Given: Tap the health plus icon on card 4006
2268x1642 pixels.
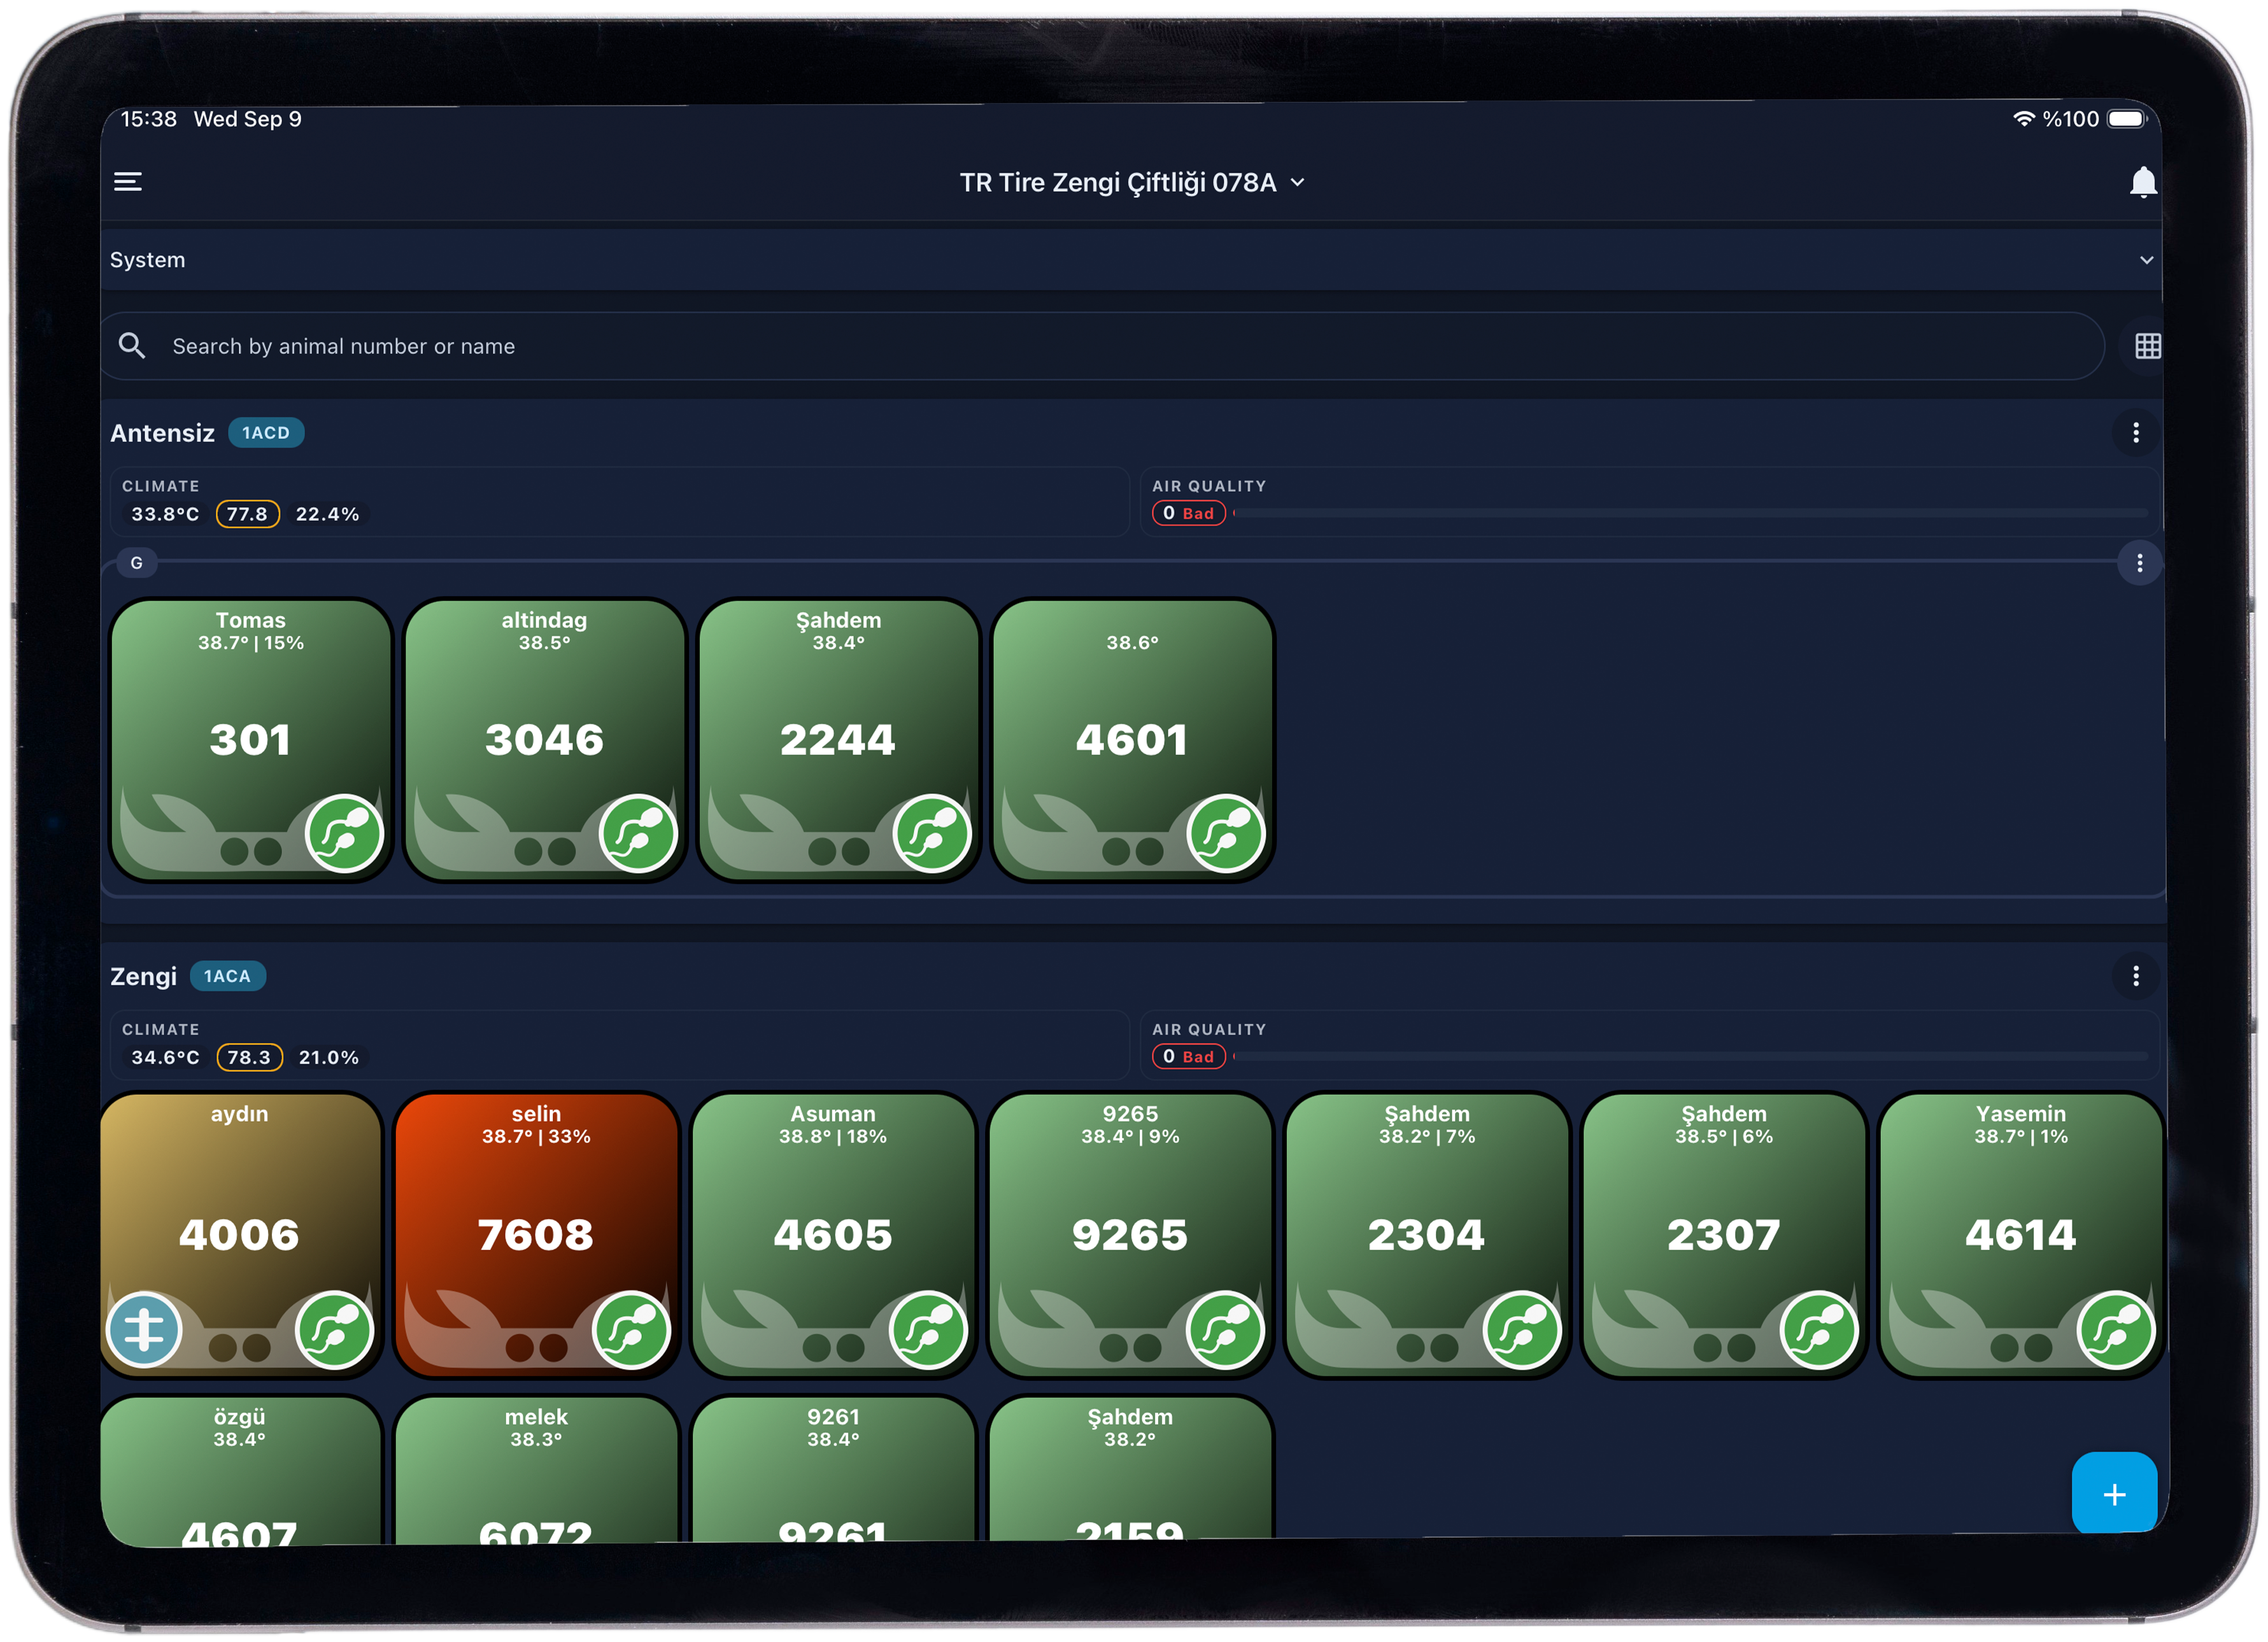Looking at the screenshot, I should [144, 1330].
